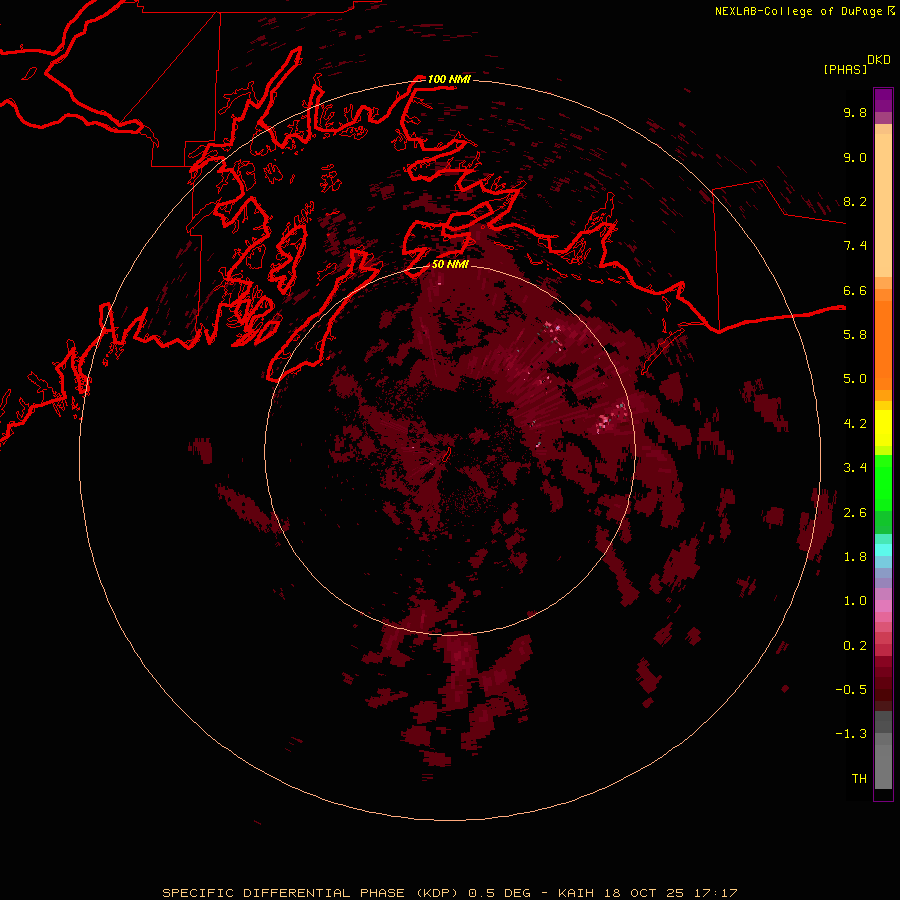Click the -1.3 legend value
The width and height of the screenshot is (900, 900).
tap(851, 734)
